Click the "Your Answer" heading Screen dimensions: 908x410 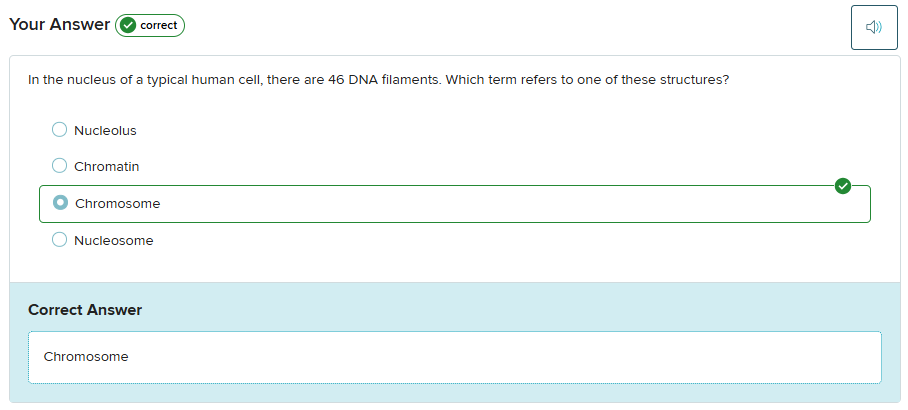[x=59, y=25]
